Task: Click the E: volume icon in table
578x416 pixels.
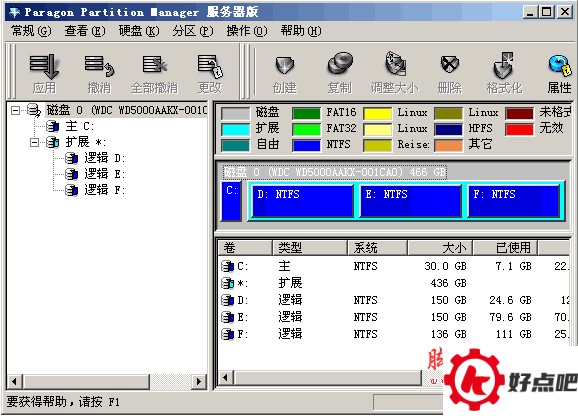Action: [x=227, y=317]
